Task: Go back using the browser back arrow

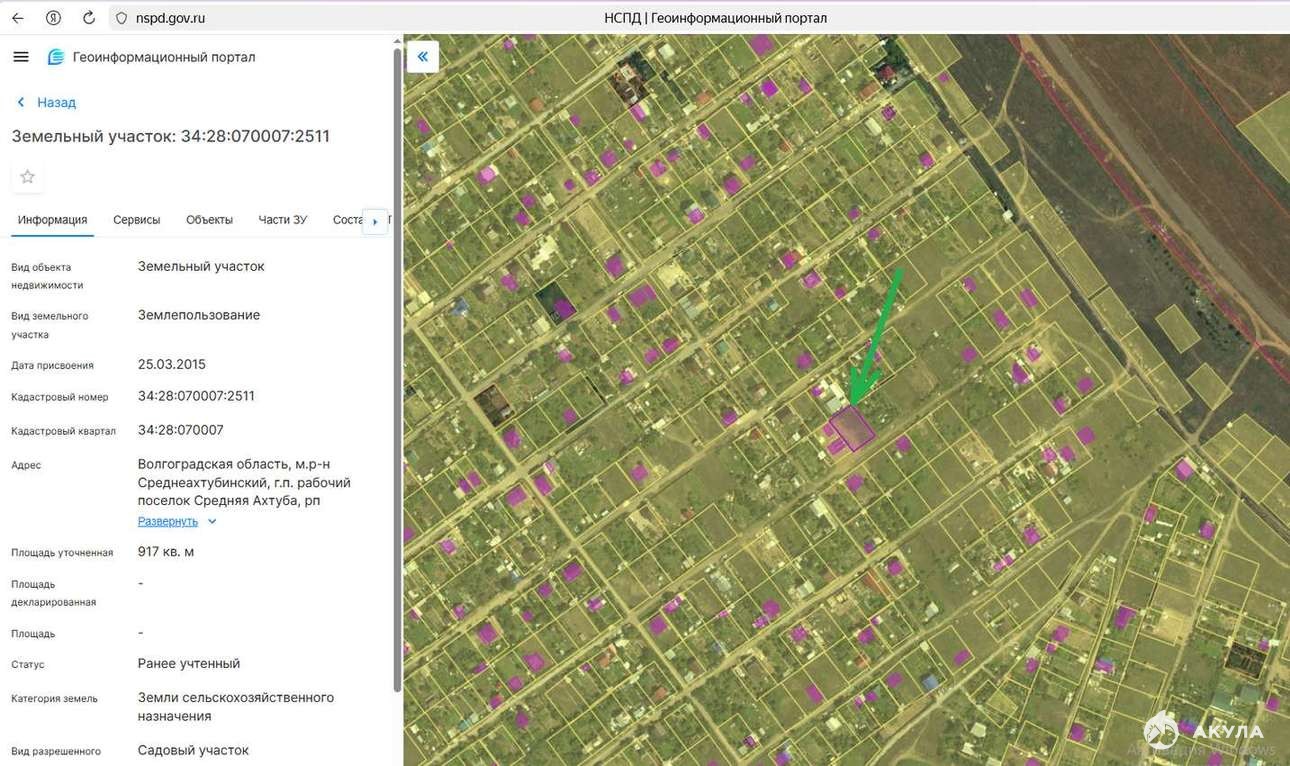Action: coord(18,18)
